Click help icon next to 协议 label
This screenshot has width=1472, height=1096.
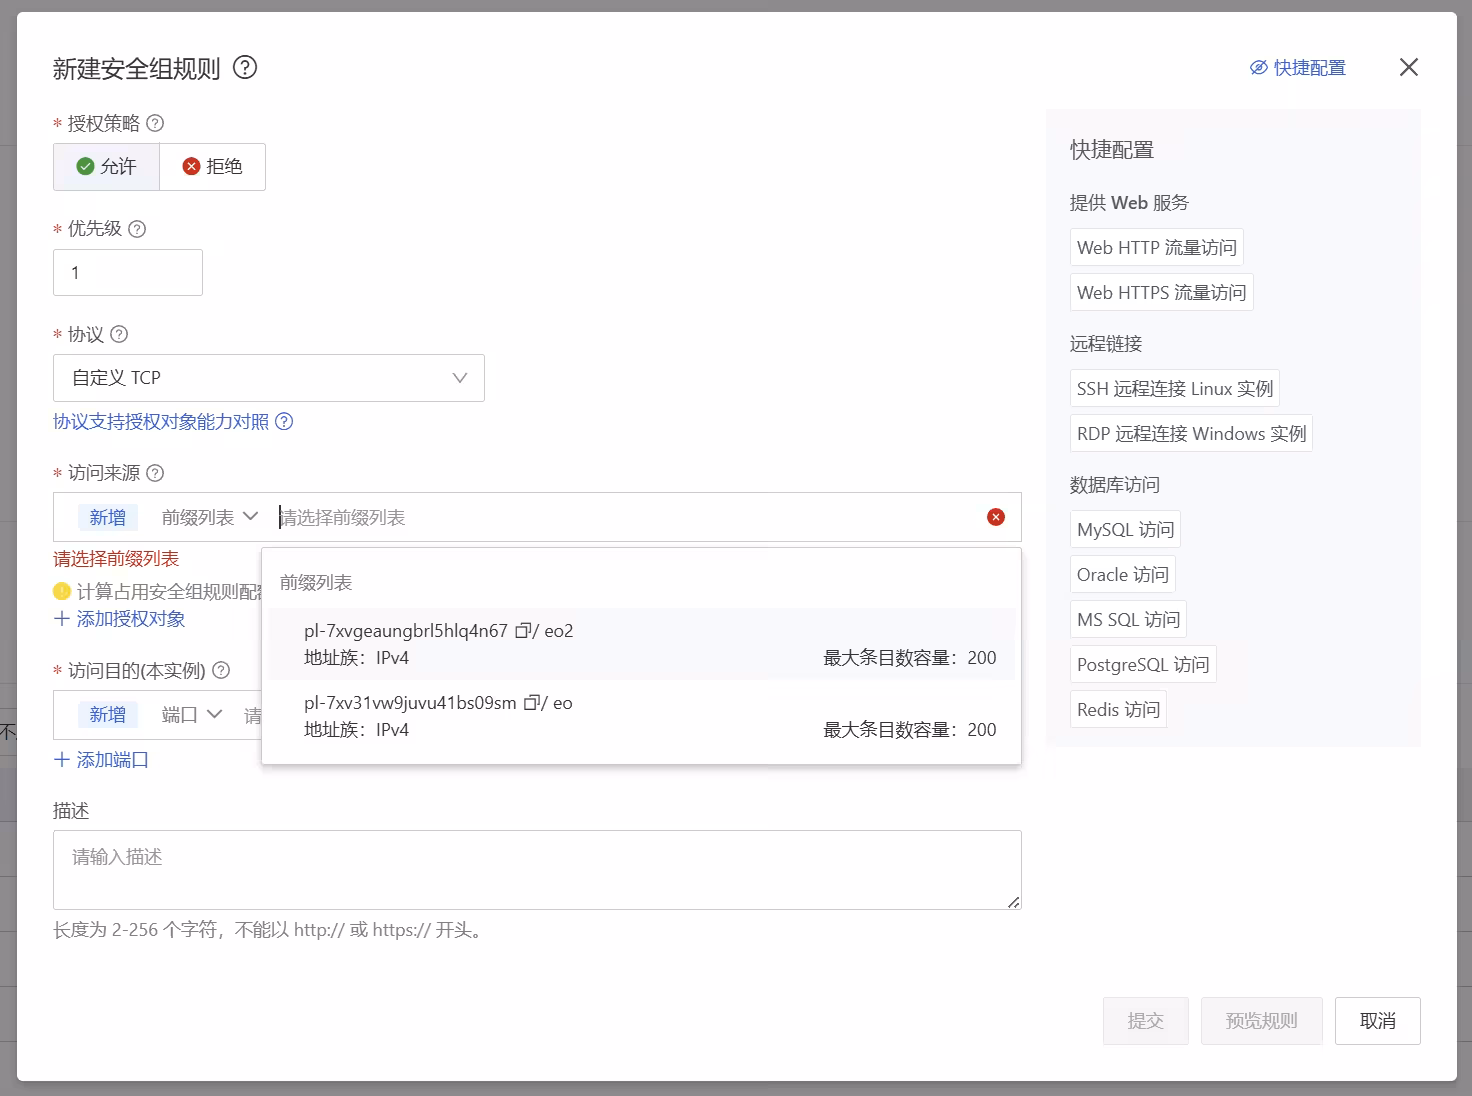[119, 334]
